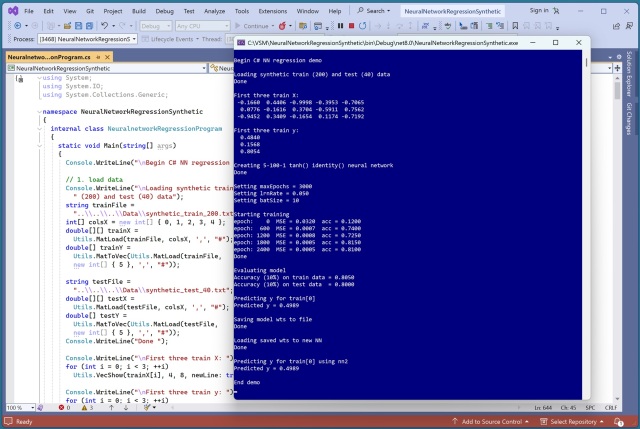Image resolution: width=640 pixels, height=429 pixels.
Task: Open the Process selector dropdown
Action: coord(87,39)
